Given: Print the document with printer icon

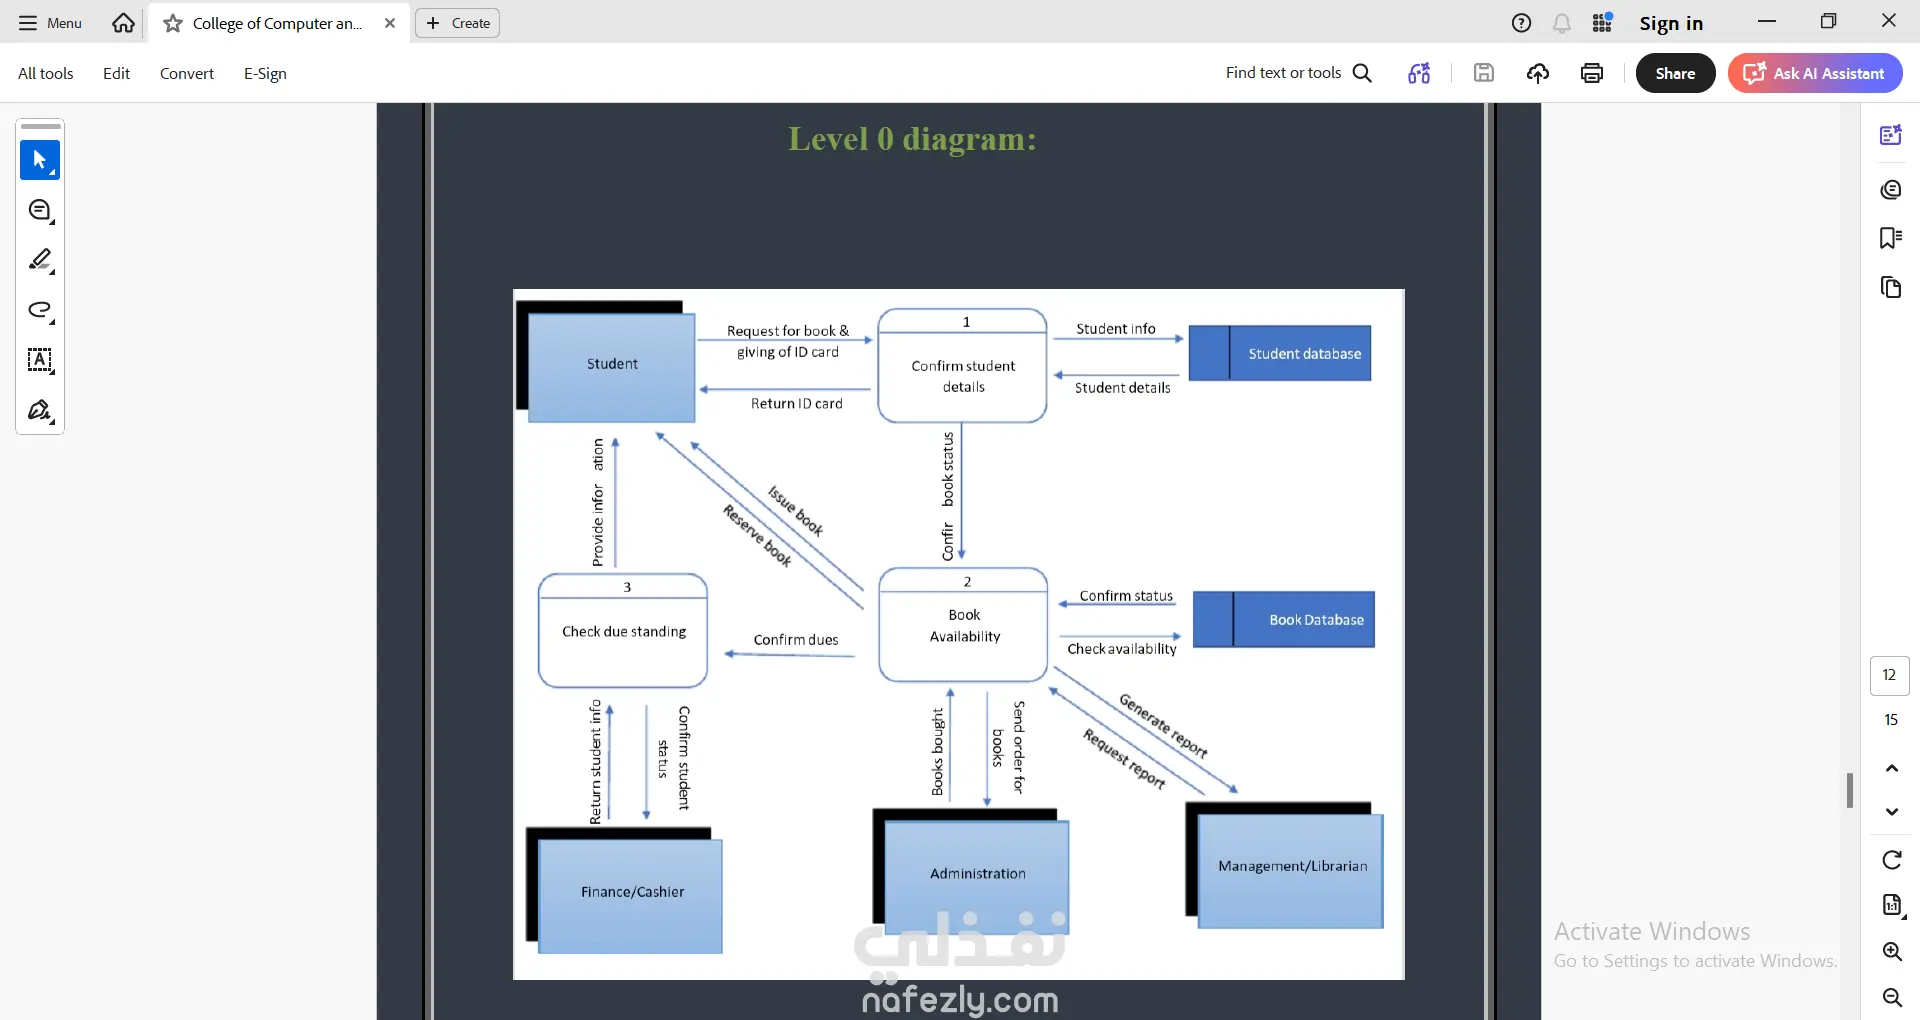Looking at the screenshot, I should (1592, 73).
